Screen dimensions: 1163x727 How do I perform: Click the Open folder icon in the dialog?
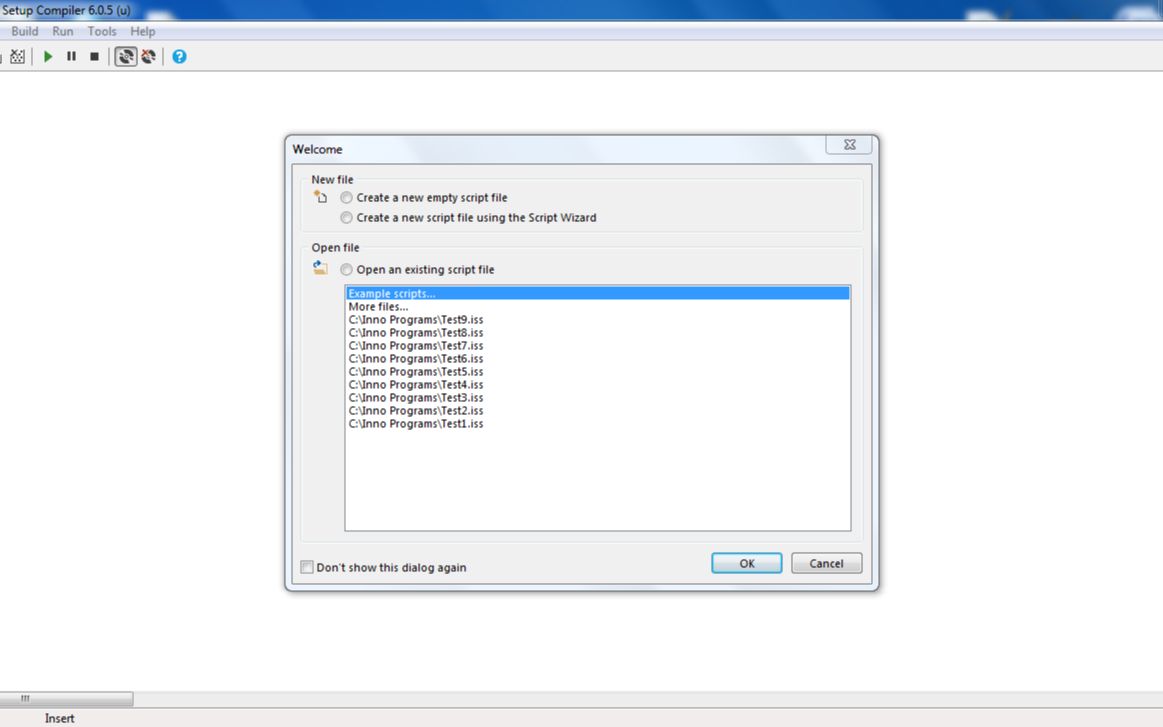(320, 268)
